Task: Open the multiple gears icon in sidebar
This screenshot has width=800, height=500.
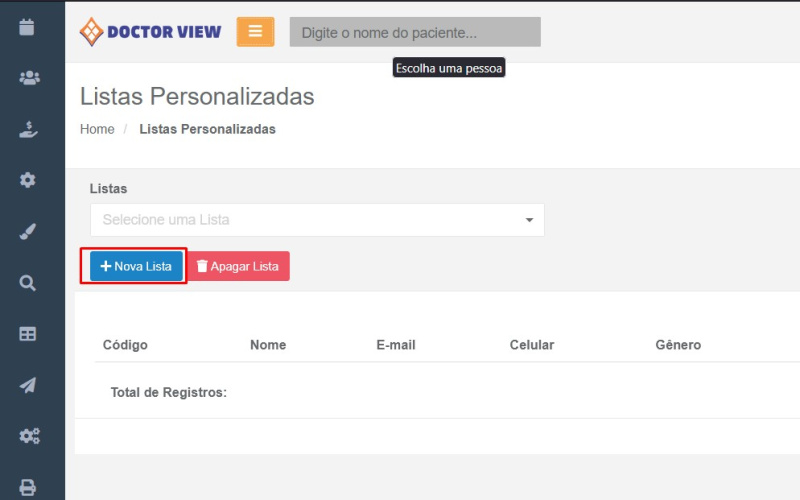Action: (28, 436)
